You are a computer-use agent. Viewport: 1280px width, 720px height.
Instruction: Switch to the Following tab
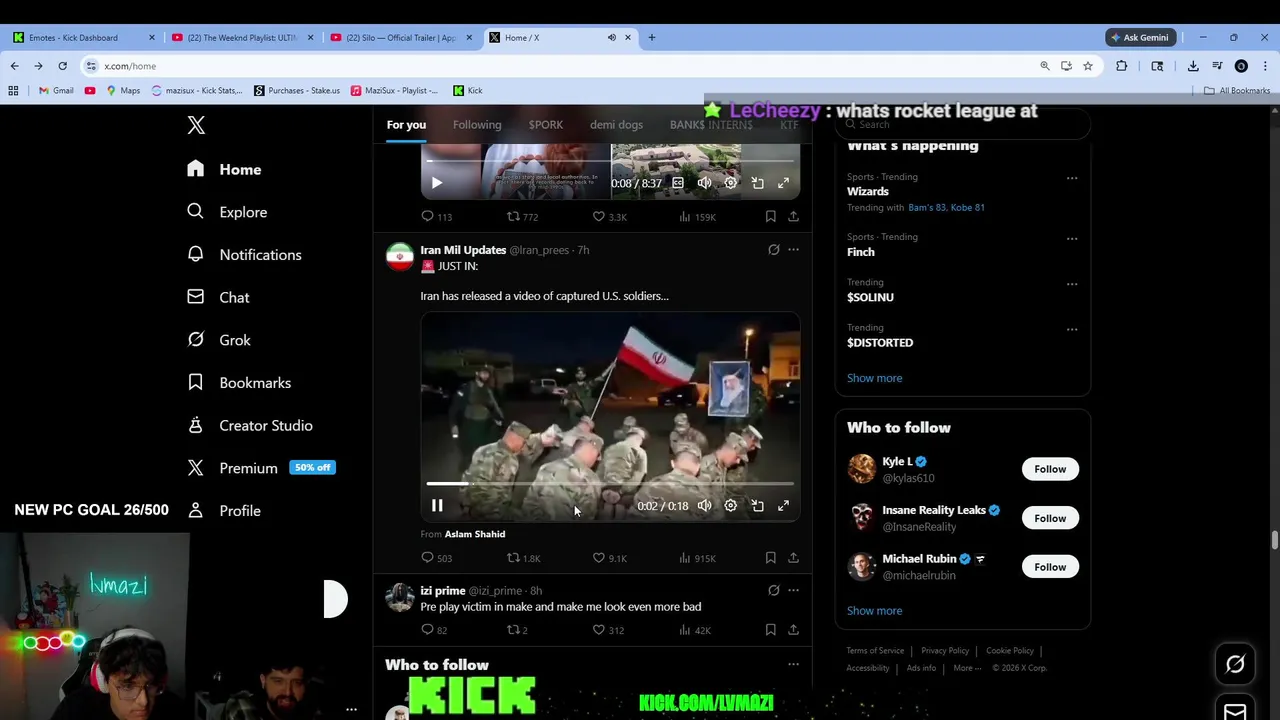click(x=477, y=125)
